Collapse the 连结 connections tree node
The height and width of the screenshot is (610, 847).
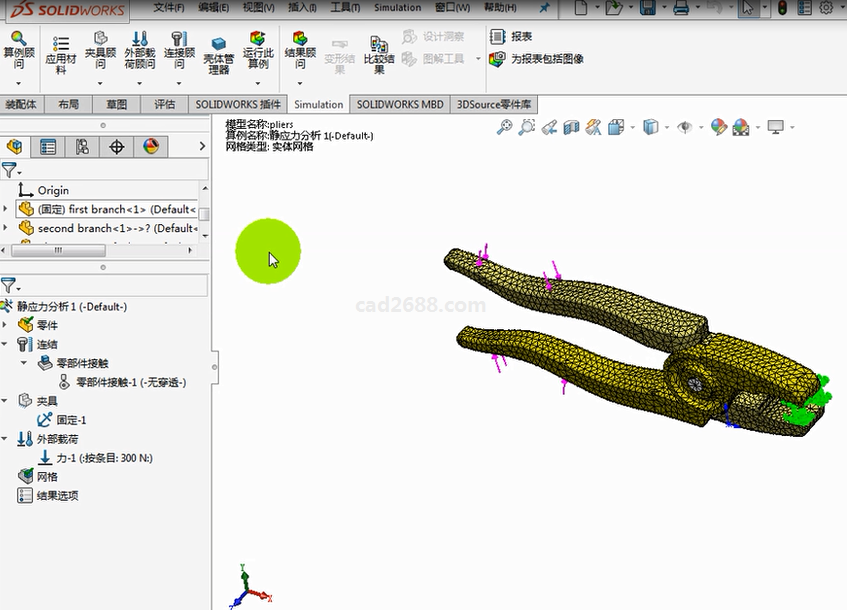coord(6,344)
